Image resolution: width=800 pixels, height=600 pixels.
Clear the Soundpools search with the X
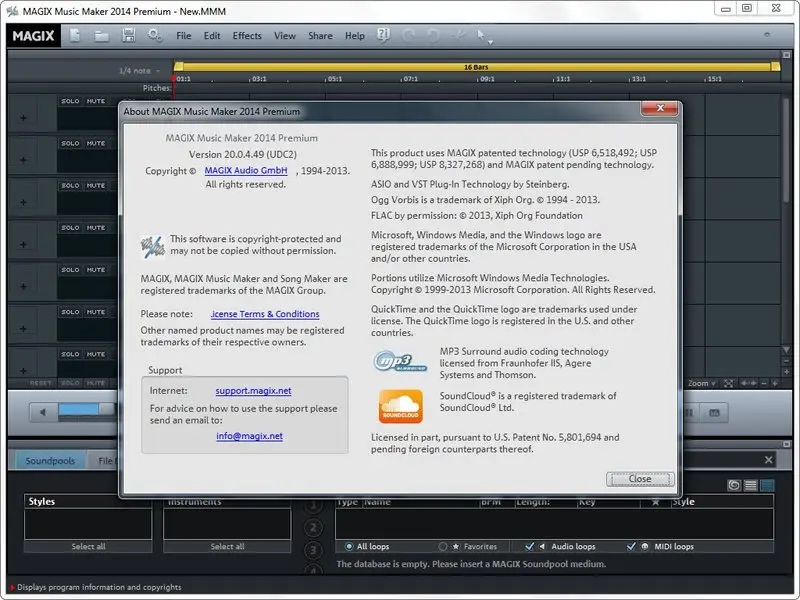tap(768, 460)
